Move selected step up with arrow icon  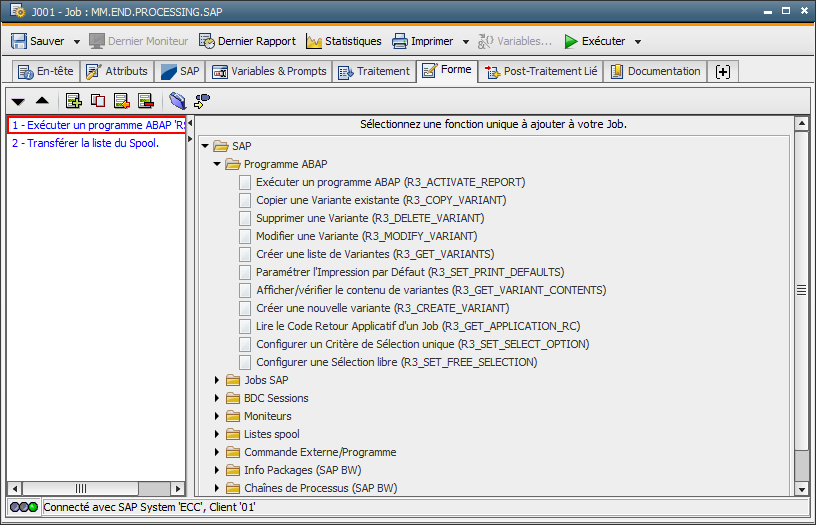[x=42, y=101]
